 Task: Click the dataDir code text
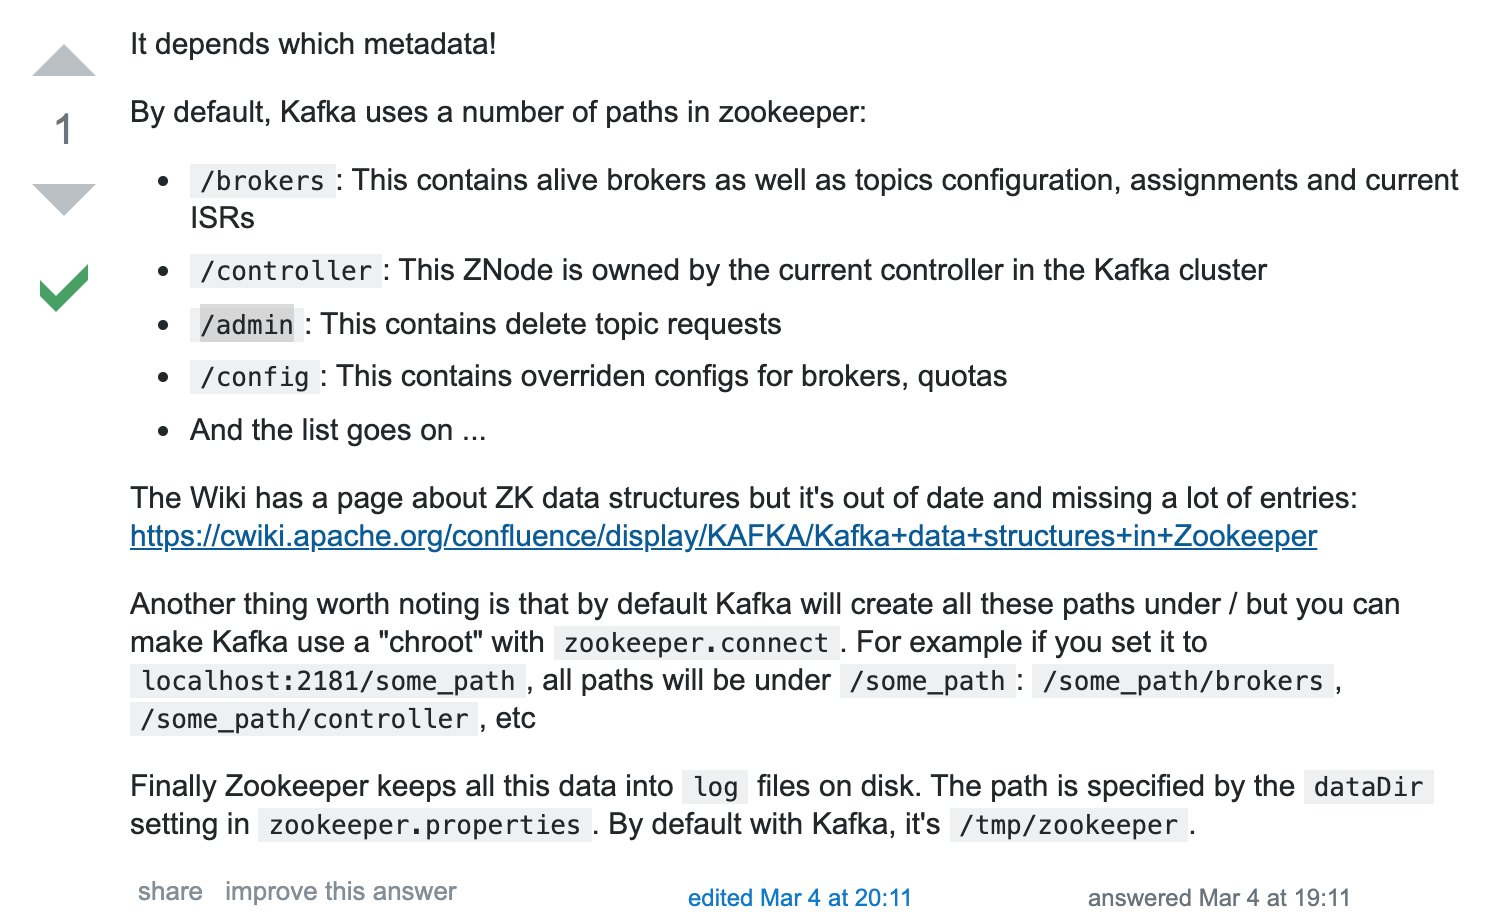click(1368, 787)
